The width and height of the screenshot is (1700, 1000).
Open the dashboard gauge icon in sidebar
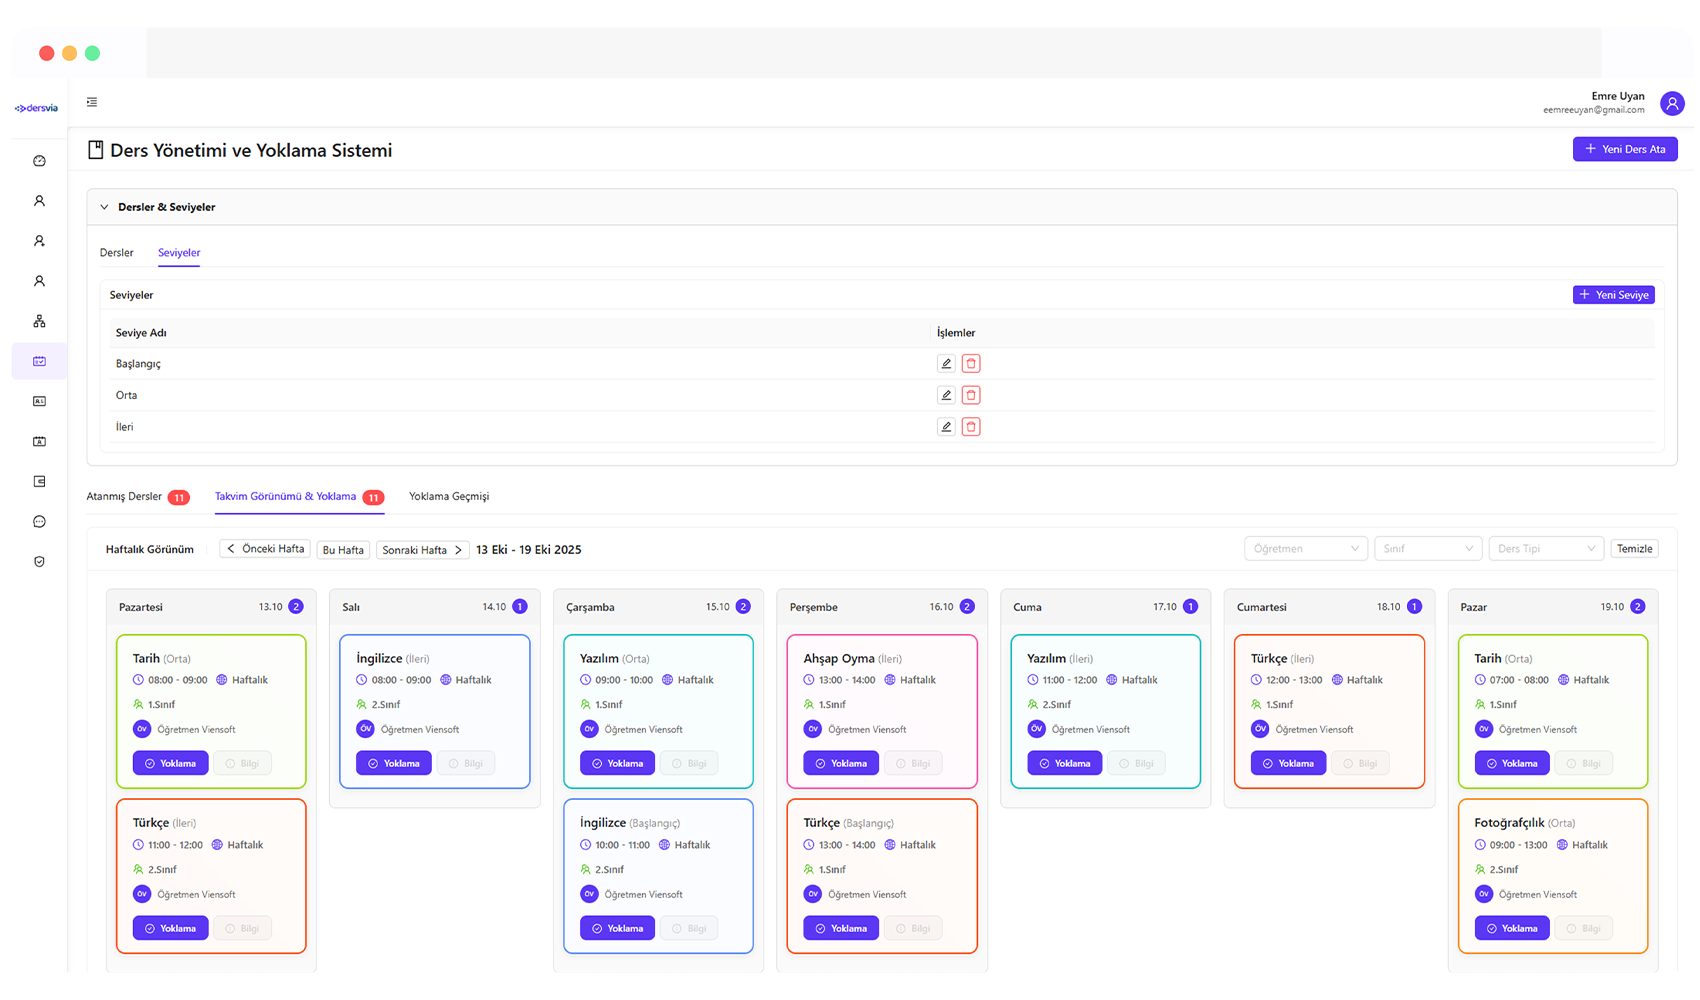(x=39, y=161)
